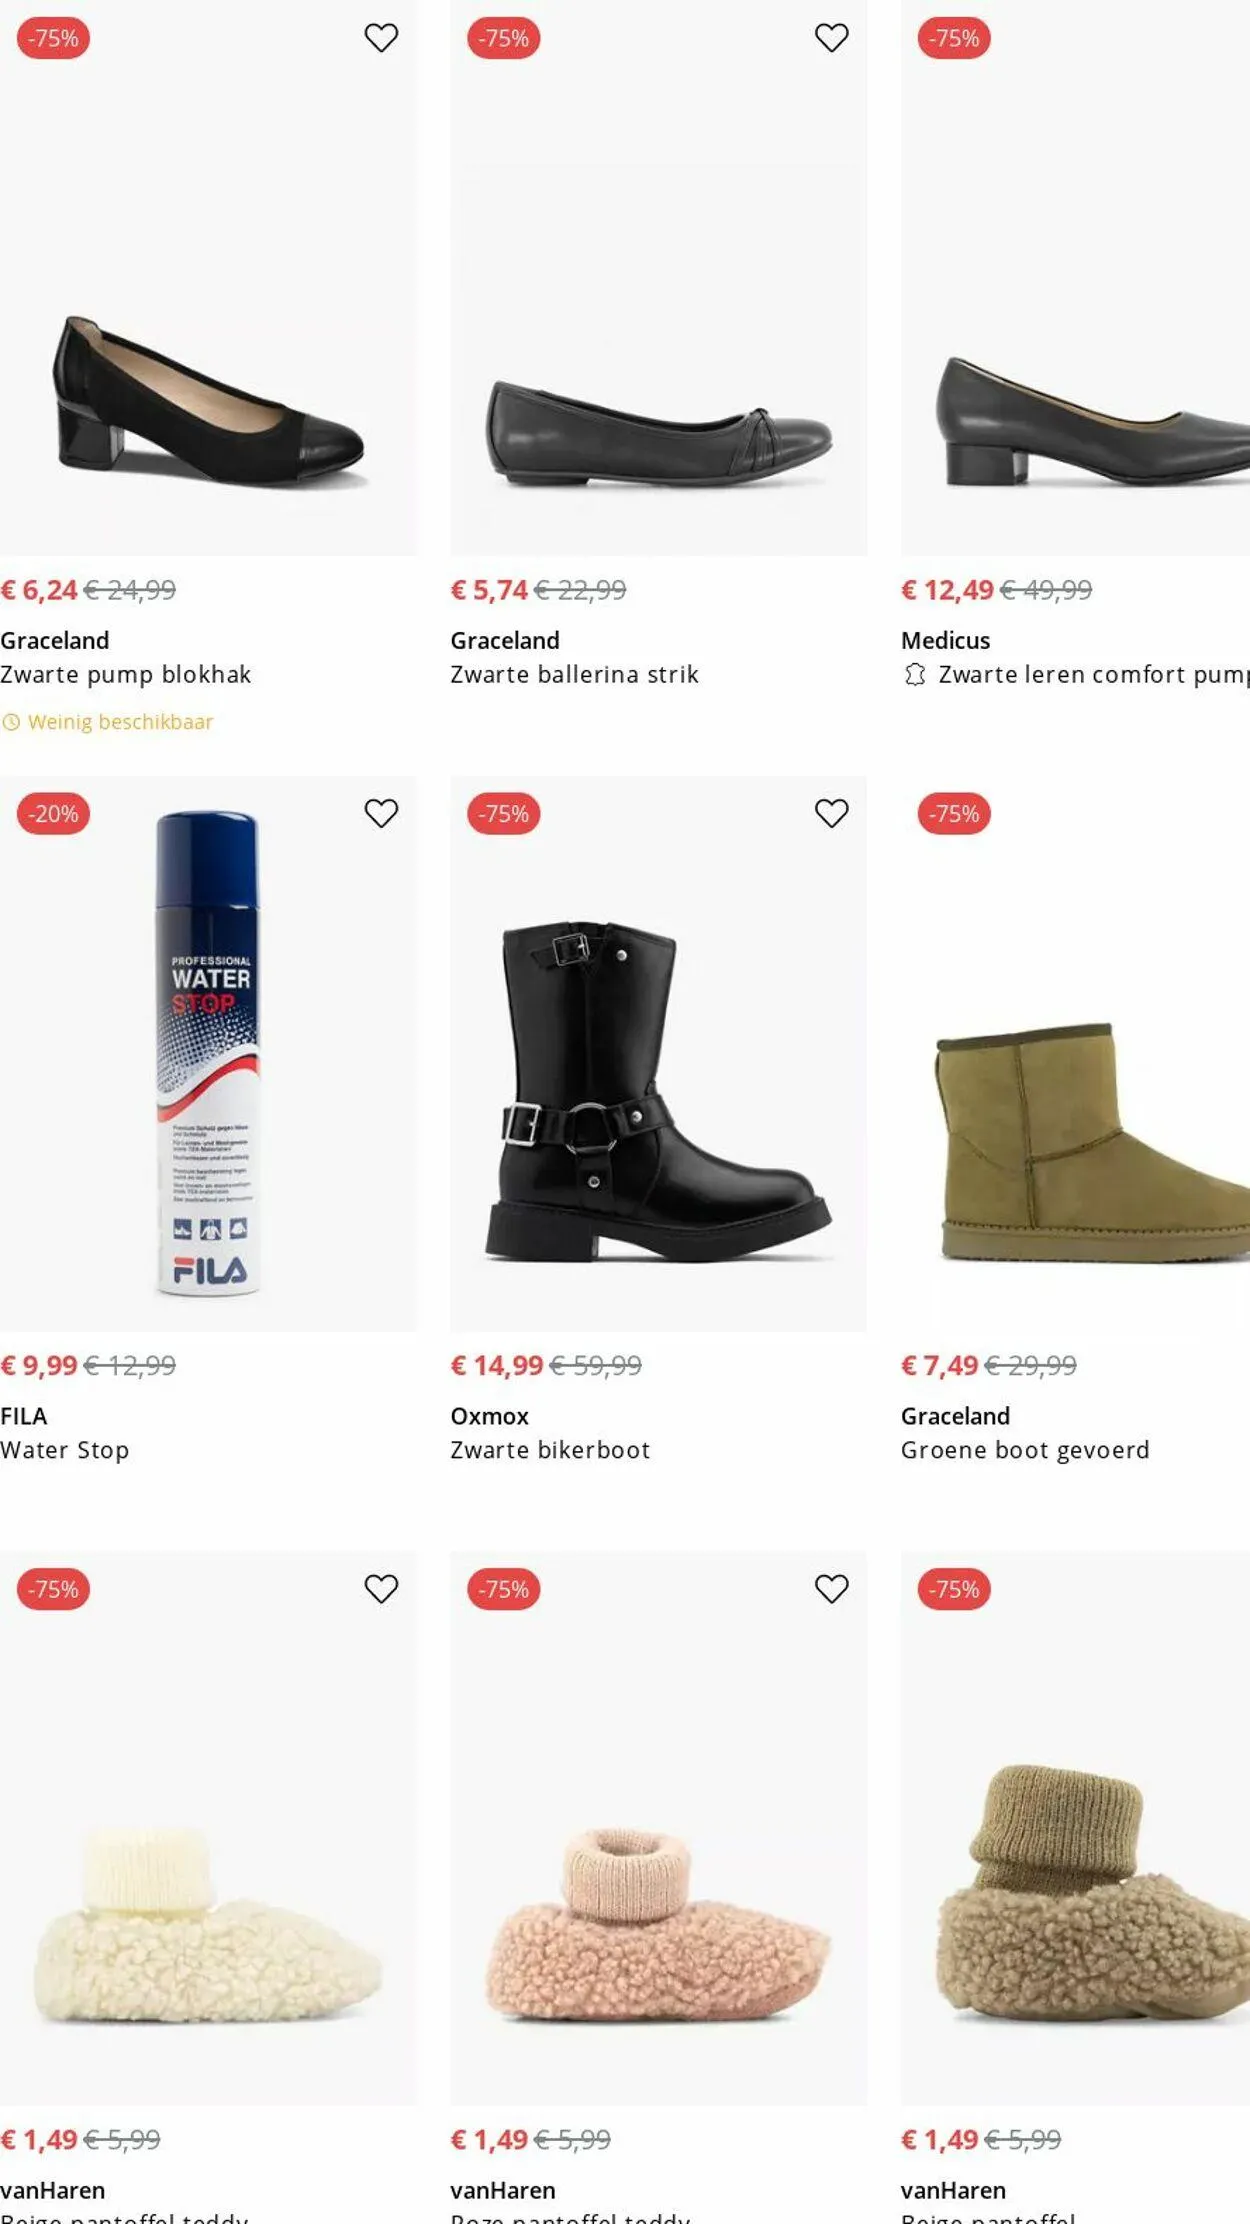Toggle wishlist heart on Zwarte ballerina strik
This screenshot has height=2224, width=1250.
click(x=831, y=38)
